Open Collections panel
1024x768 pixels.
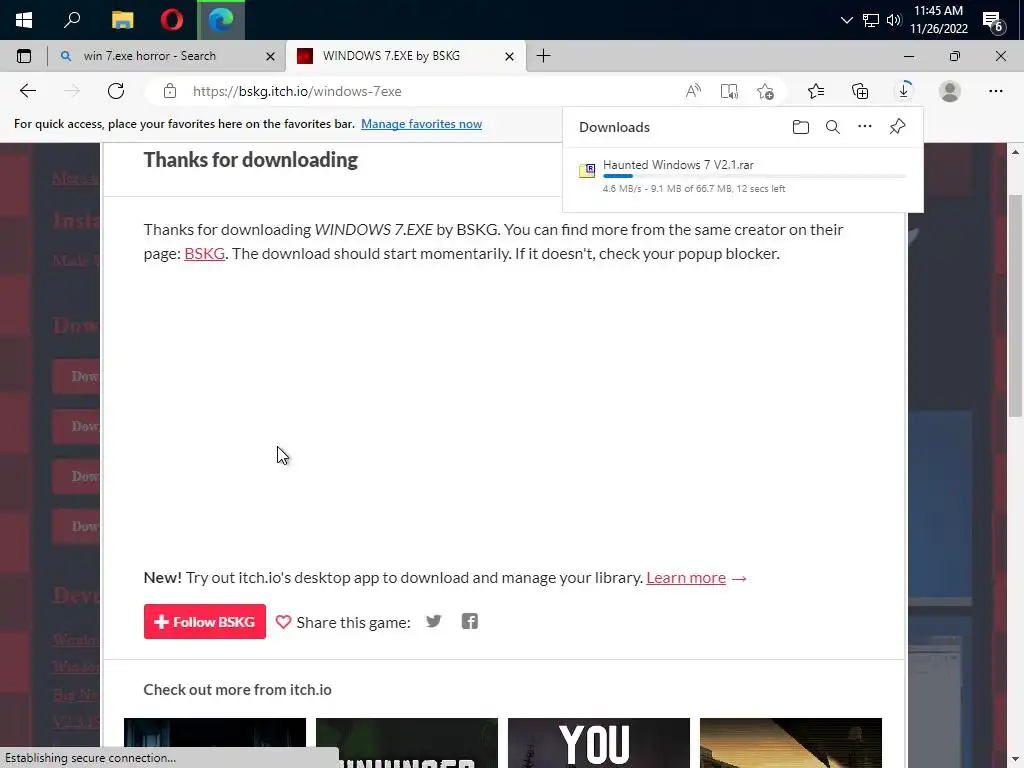(x=860, y=91)
